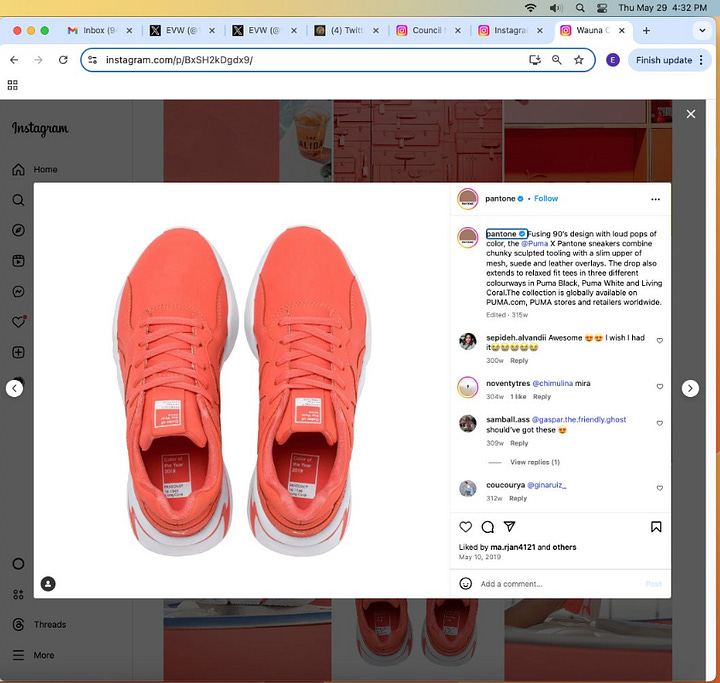Open the Search icon in Instagram sidebar
Viewport: 720px width, 683px height.
point(18,200)
